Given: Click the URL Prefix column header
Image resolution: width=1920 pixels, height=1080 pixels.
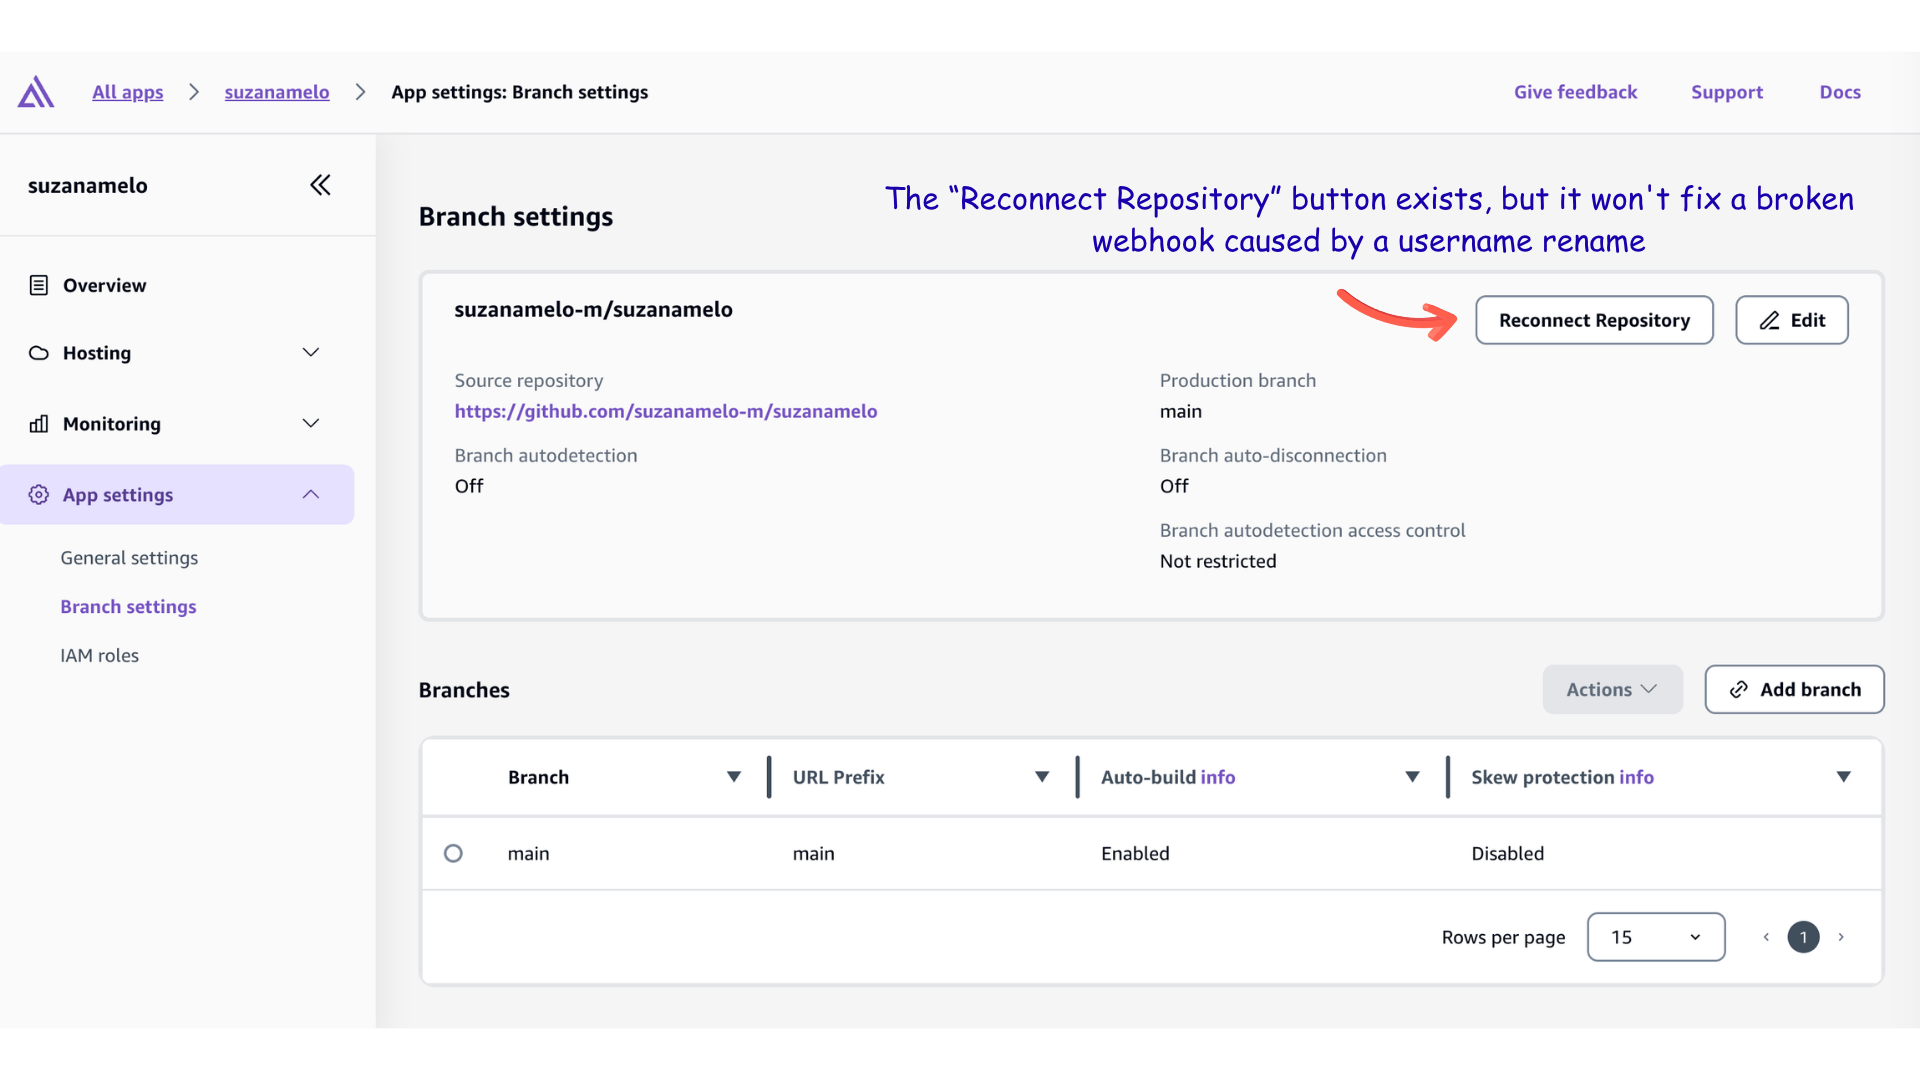Looking at the screenshot, I should coord(838,778).
